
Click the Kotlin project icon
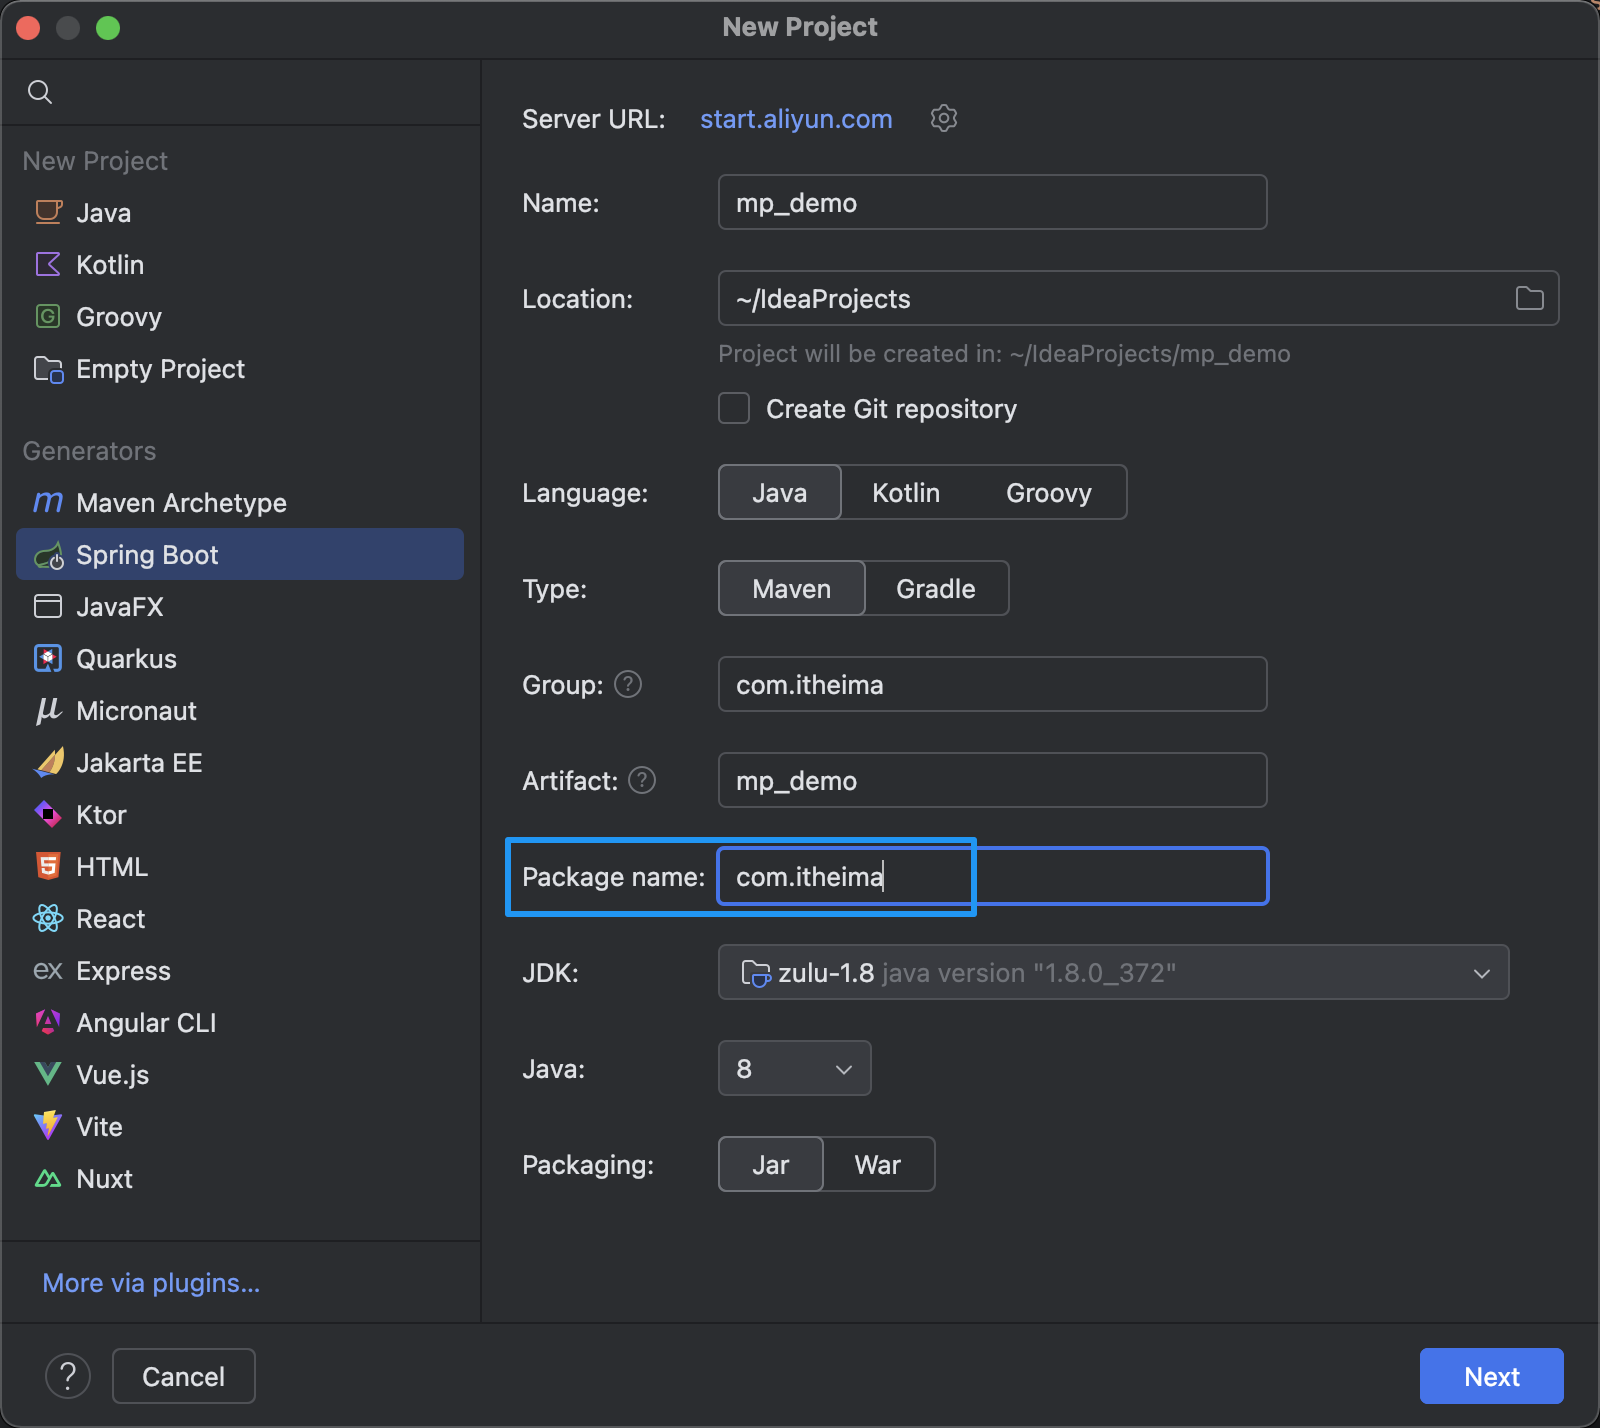point(48,264)
